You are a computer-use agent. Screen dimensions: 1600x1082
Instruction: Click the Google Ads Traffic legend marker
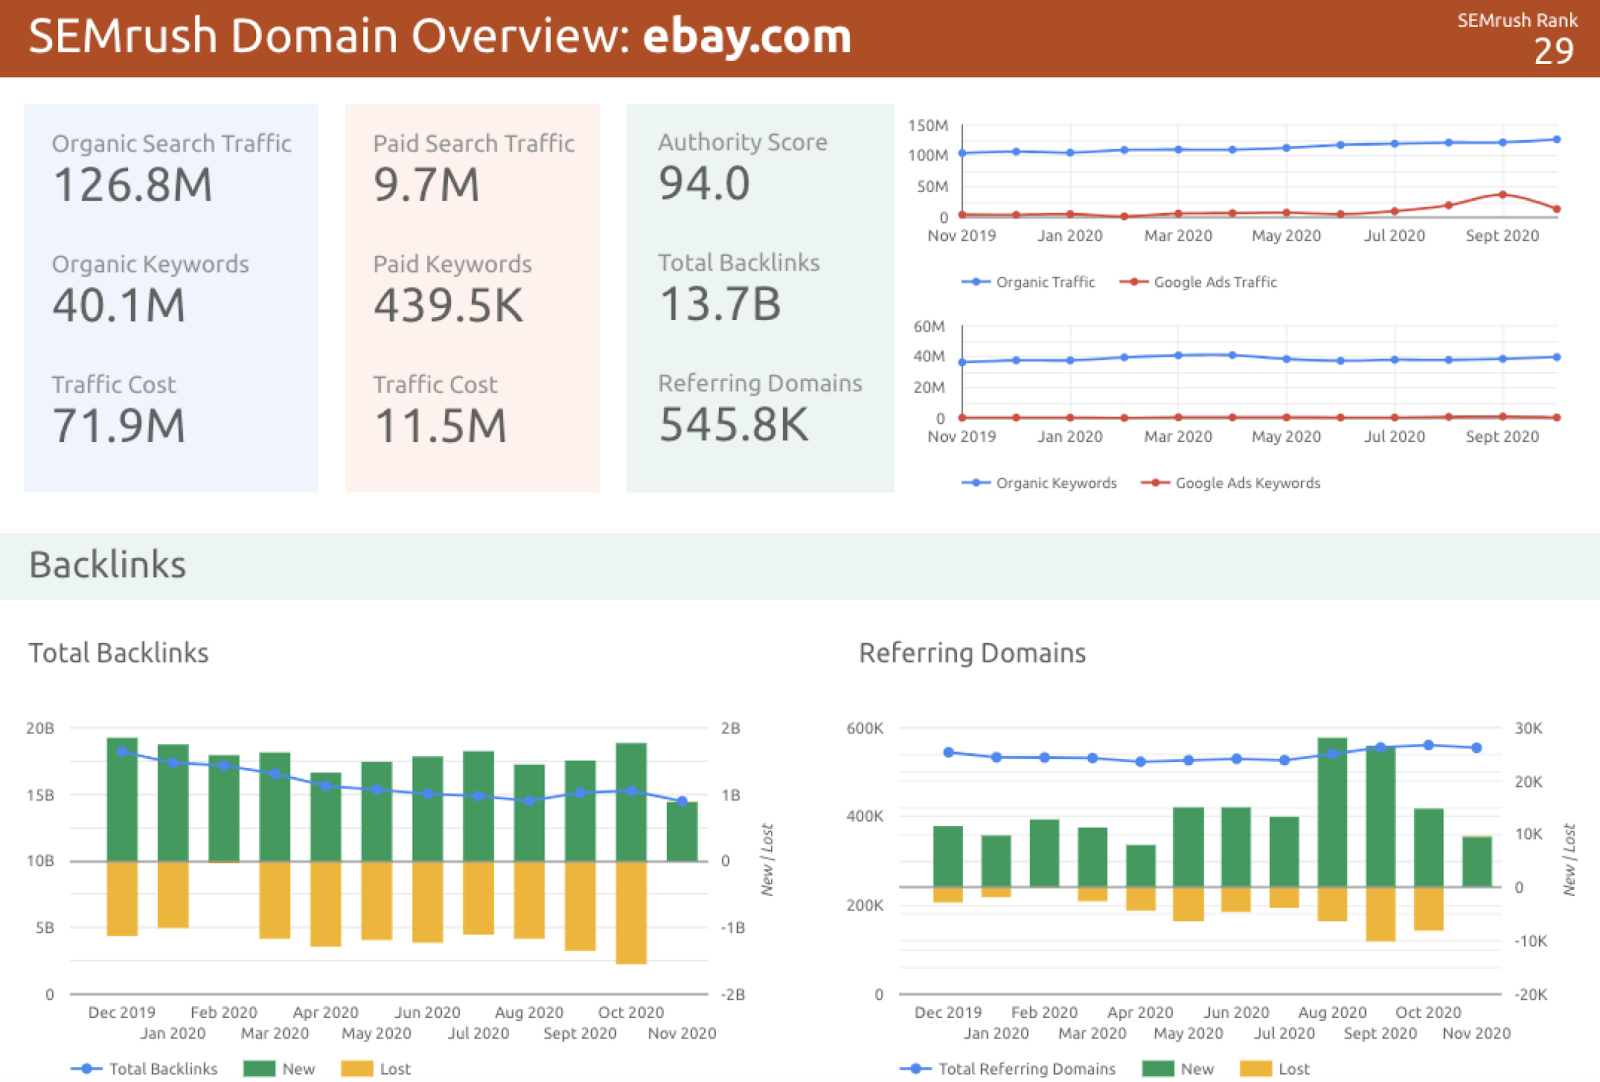(1133, 282)
